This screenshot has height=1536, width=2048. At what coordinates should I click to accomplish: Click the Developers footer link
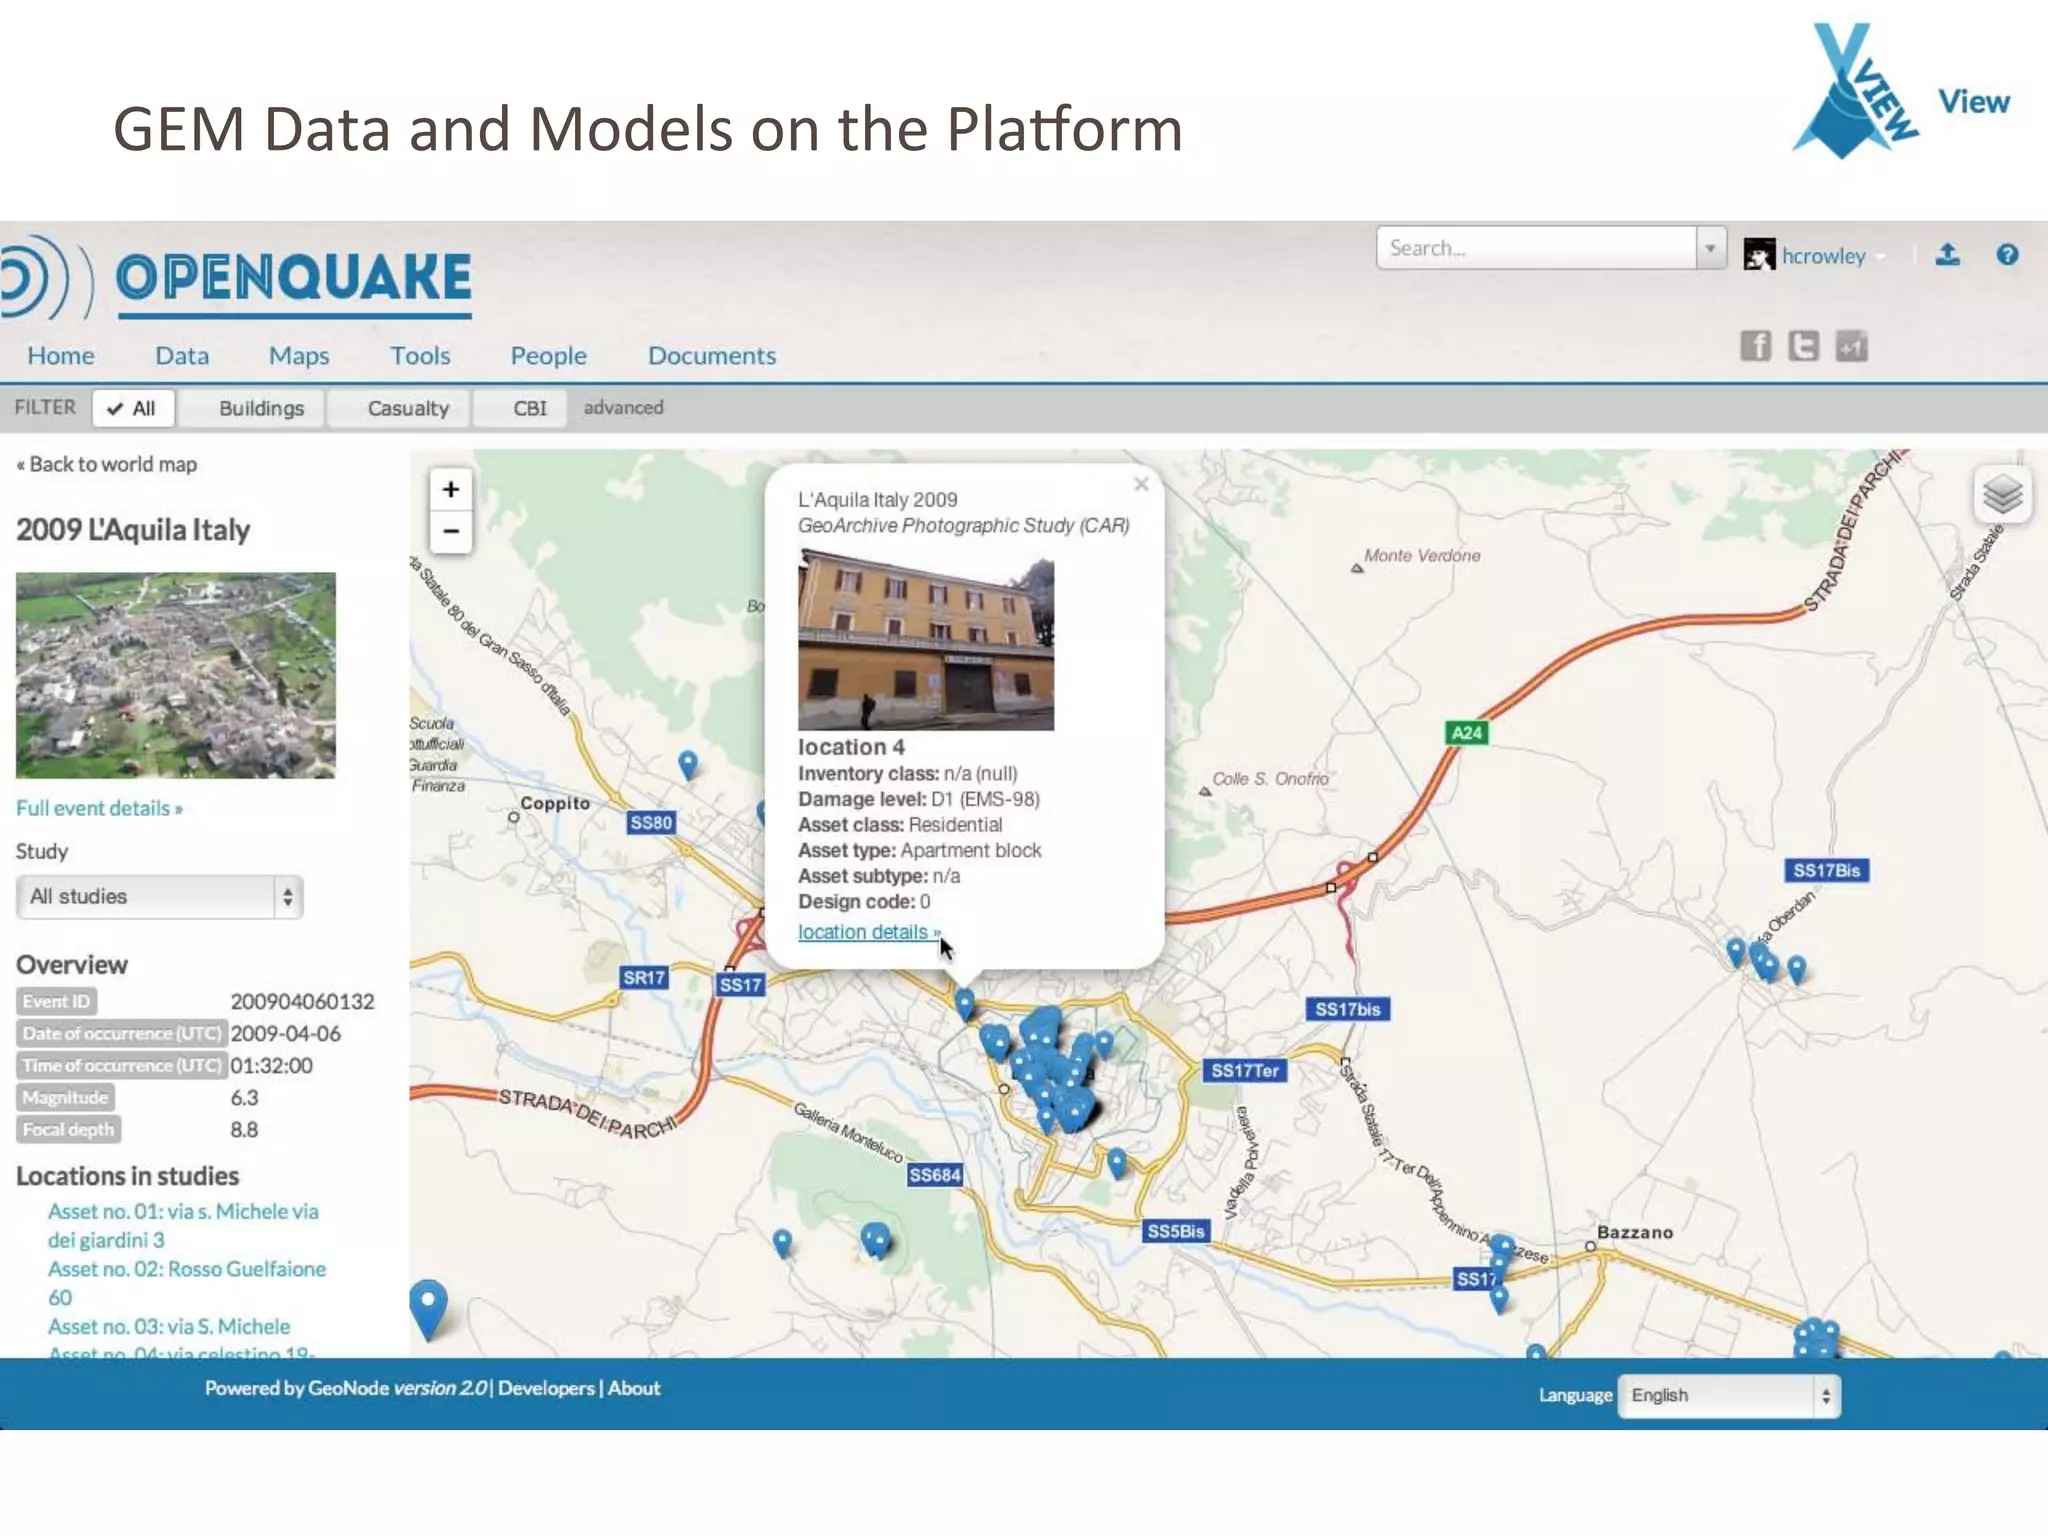click(x=546, y=1388)
